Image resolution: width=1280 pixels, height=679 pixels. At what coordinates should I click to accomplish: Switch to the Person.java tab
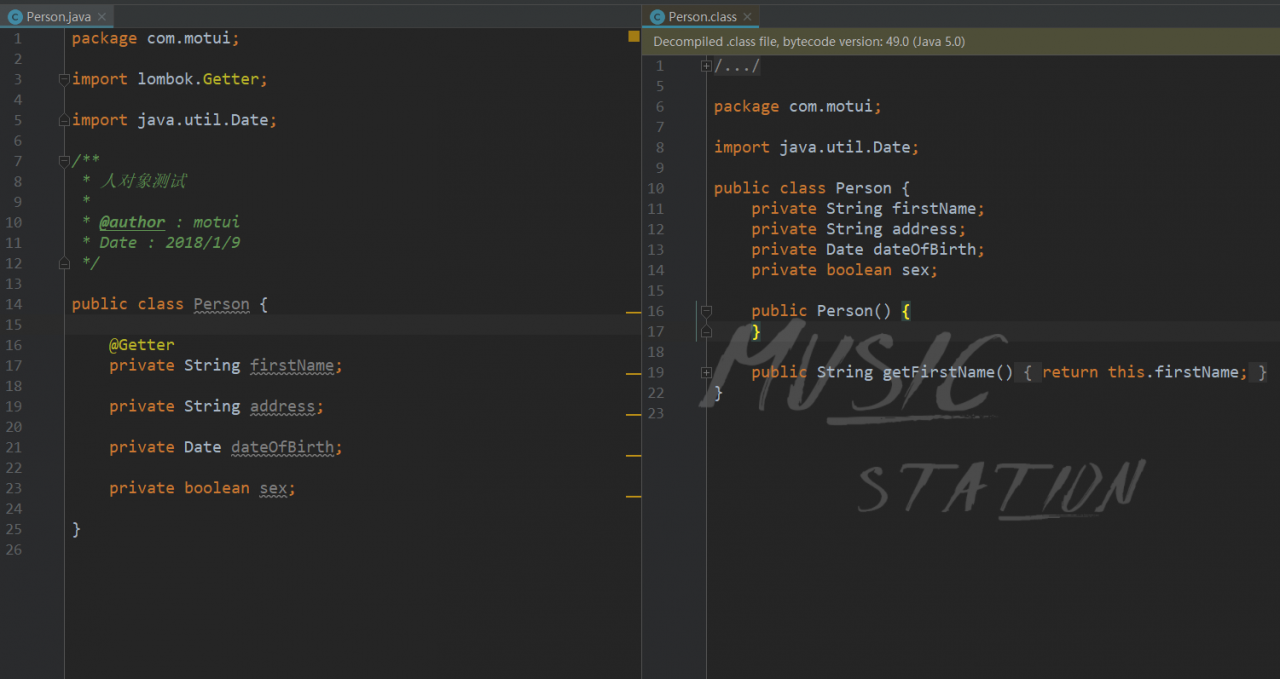pos(58,17)
